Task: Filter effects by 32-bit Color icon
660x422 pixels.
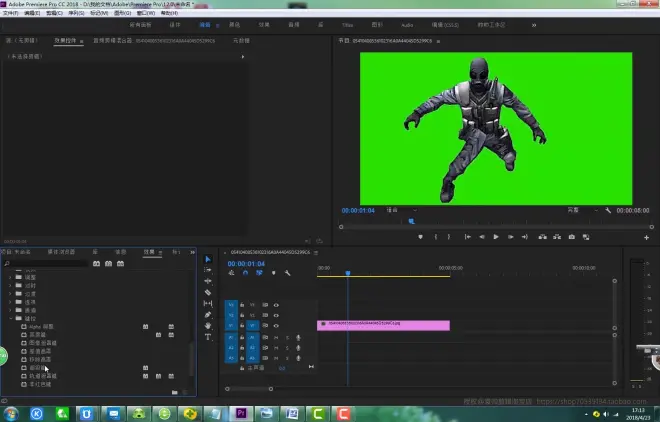Action: 109,263
